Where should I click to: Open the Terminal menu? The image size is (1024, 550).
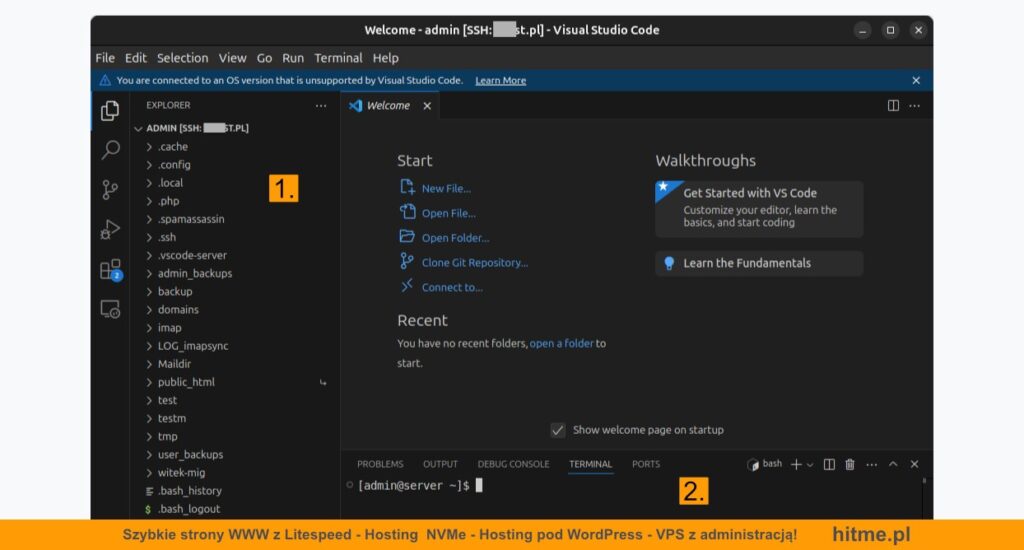tap(338, 58)
